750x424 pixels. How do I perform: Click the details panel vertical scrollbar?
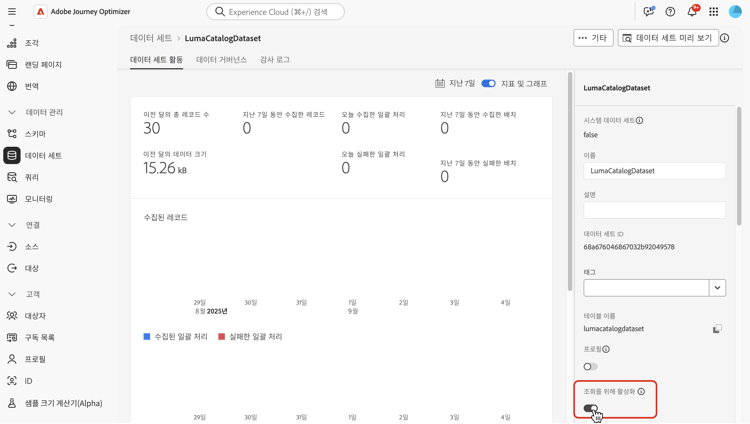coord(739,166)
